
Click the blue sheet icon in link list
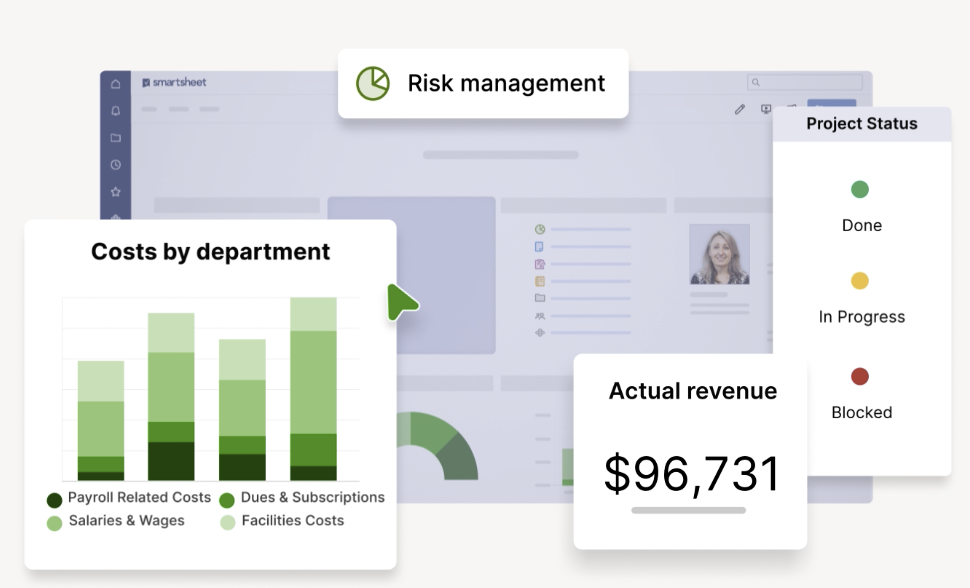(540, 246)
